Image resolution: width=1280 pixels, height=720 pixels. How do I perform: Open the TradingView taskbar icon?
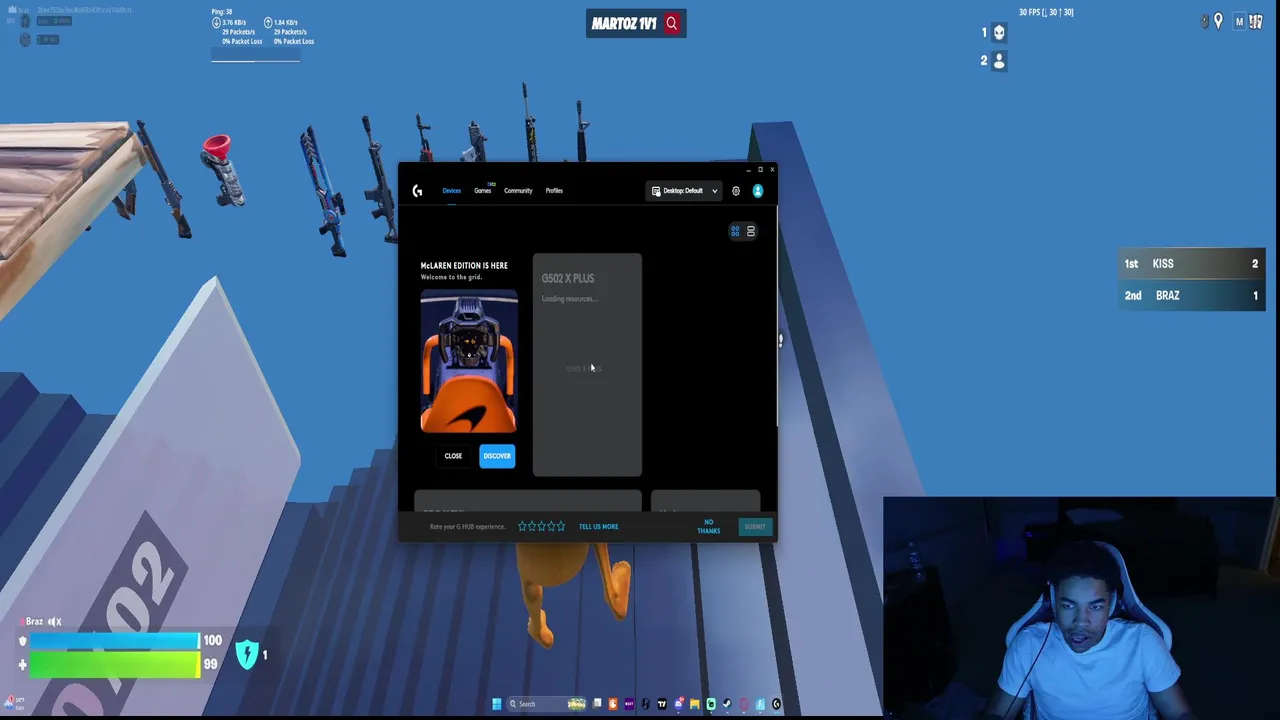[662, 704]
